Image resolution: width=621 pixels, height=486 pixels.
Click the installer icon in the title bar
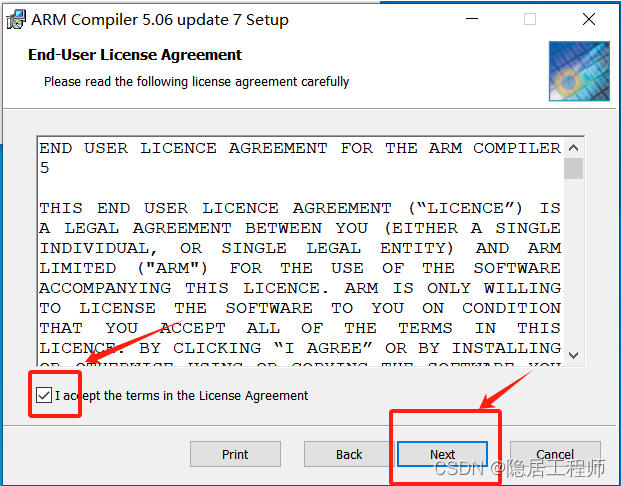point(16,19)
